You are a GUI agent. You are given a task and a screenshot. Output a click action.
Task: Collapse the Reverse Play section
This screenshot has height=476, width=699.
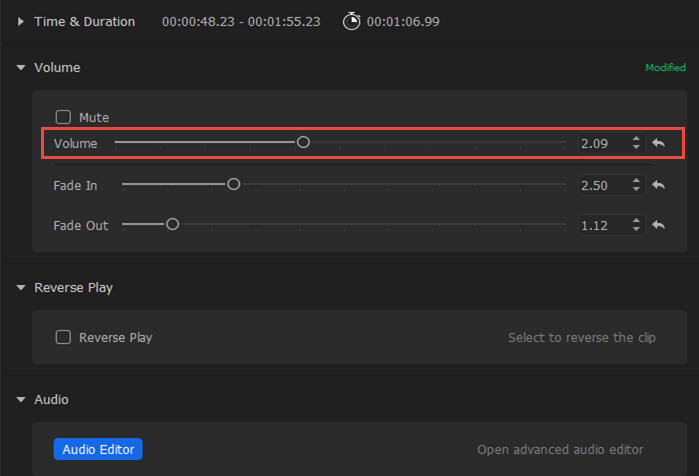pos(21,288)
